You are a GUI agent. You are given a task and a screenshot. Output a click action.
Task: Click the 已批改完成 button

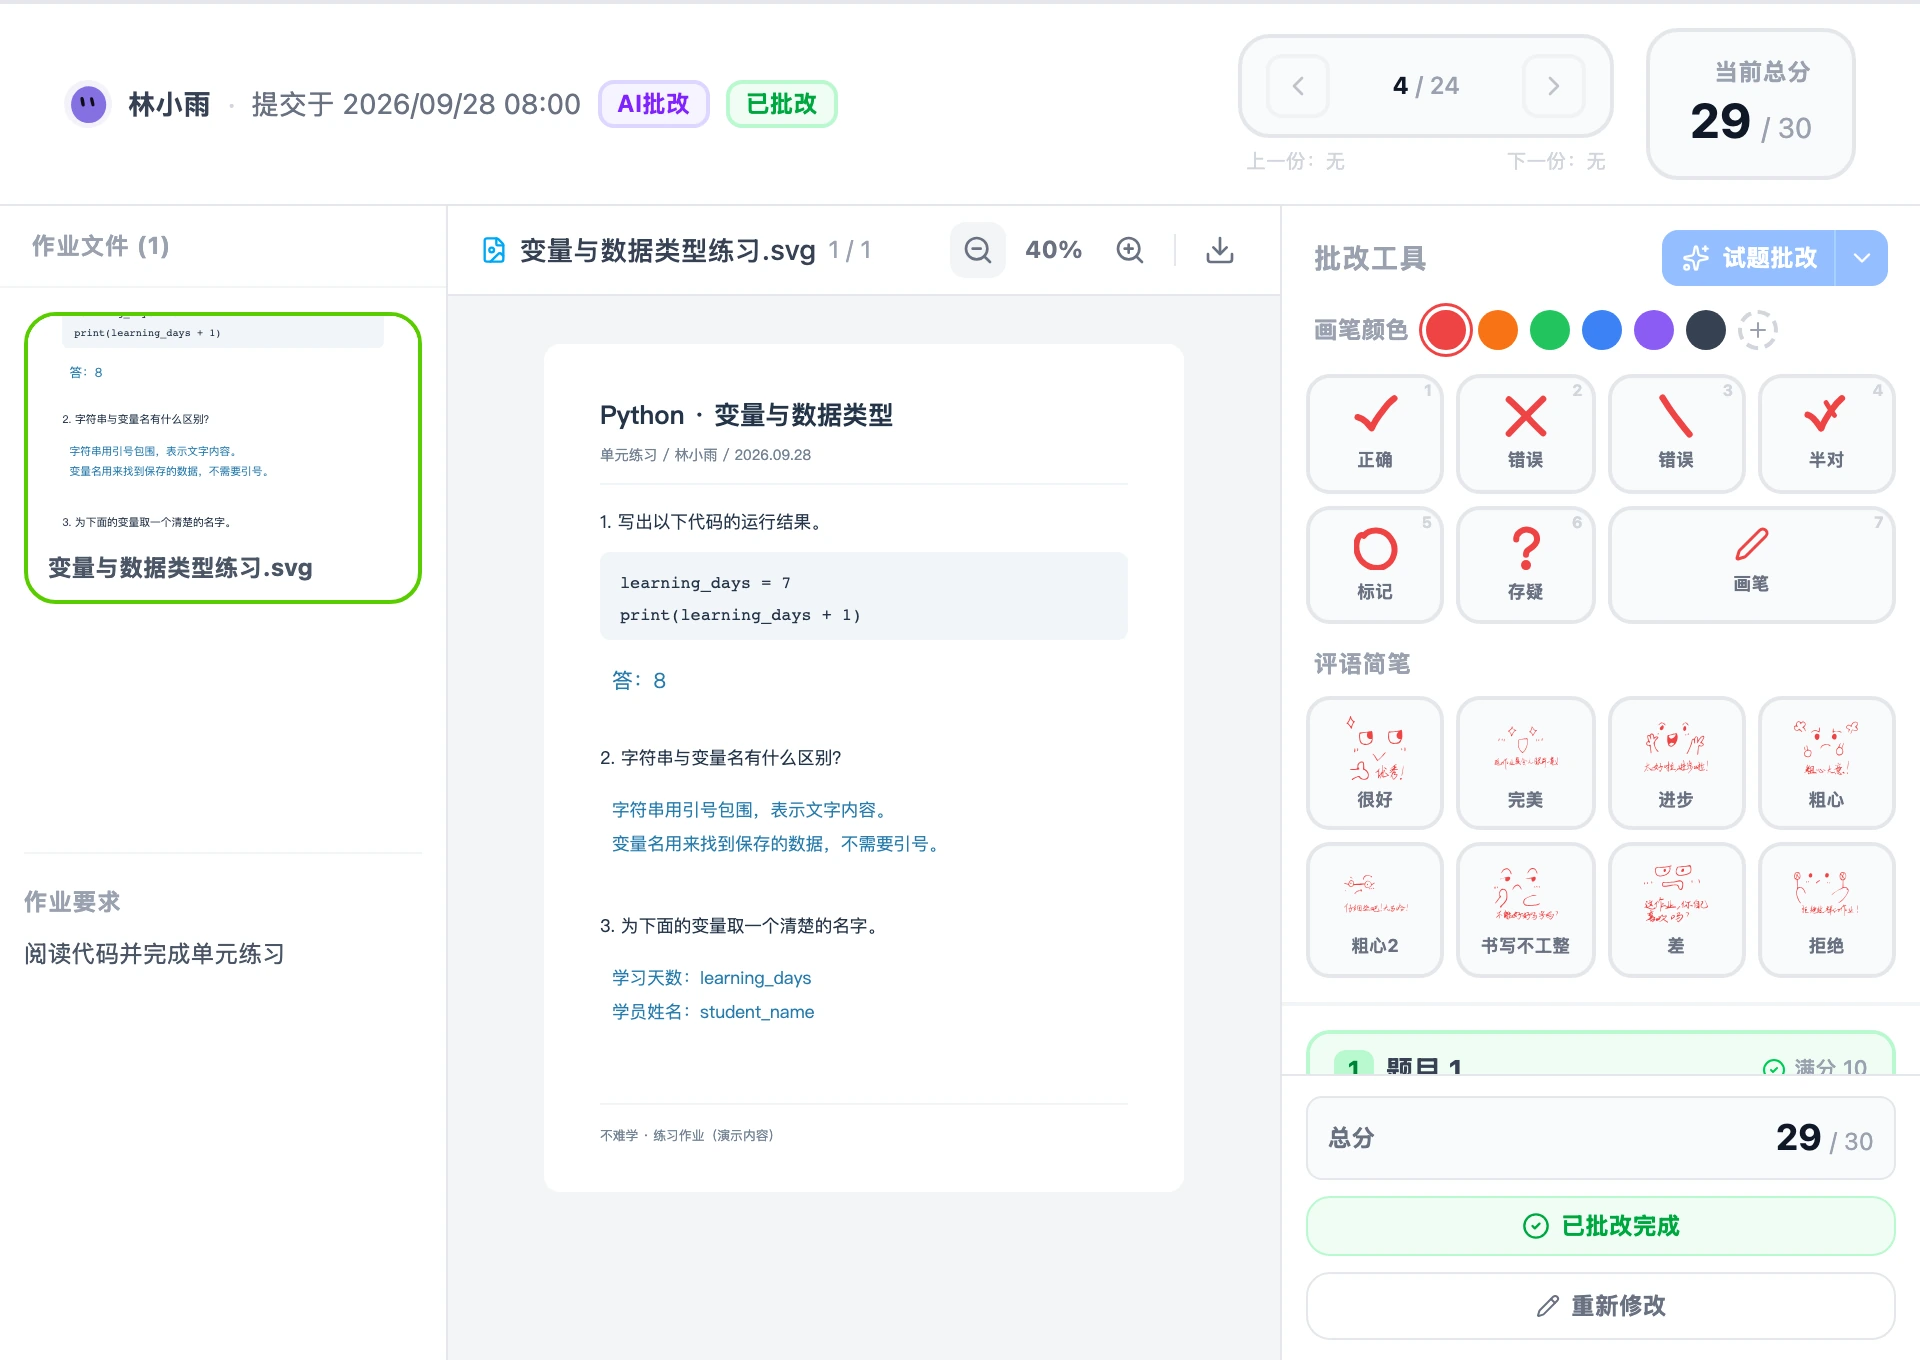coord(1600,1226)
